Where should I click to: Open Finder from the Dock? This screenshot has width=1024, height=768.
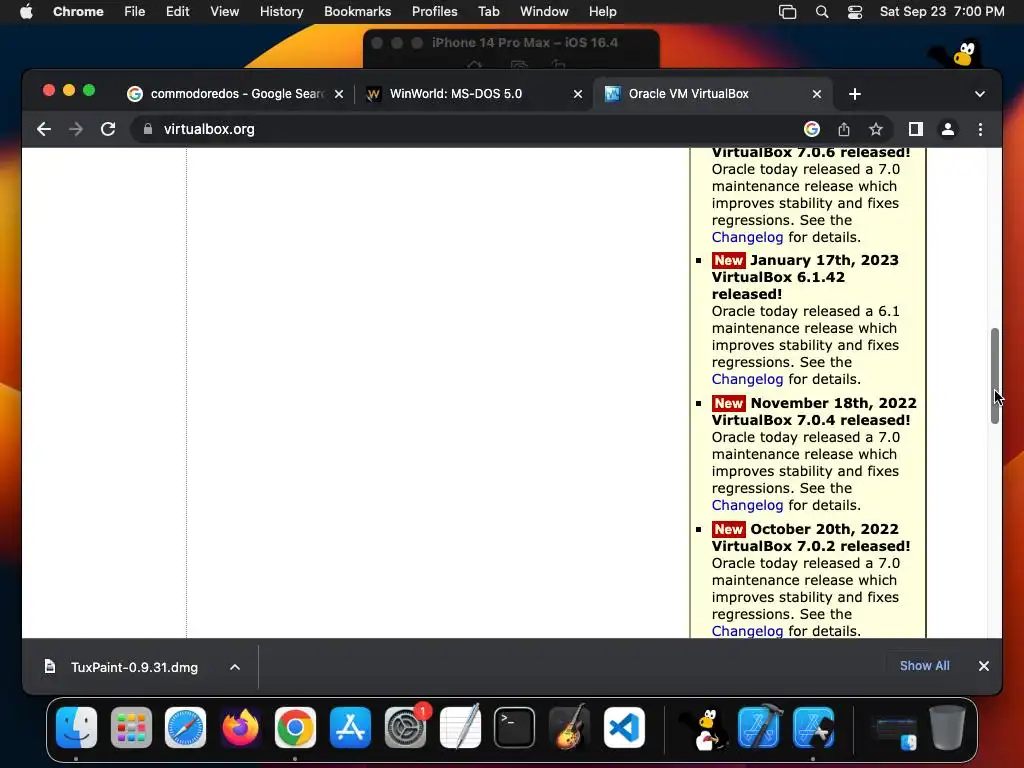[x=76, y=728]
